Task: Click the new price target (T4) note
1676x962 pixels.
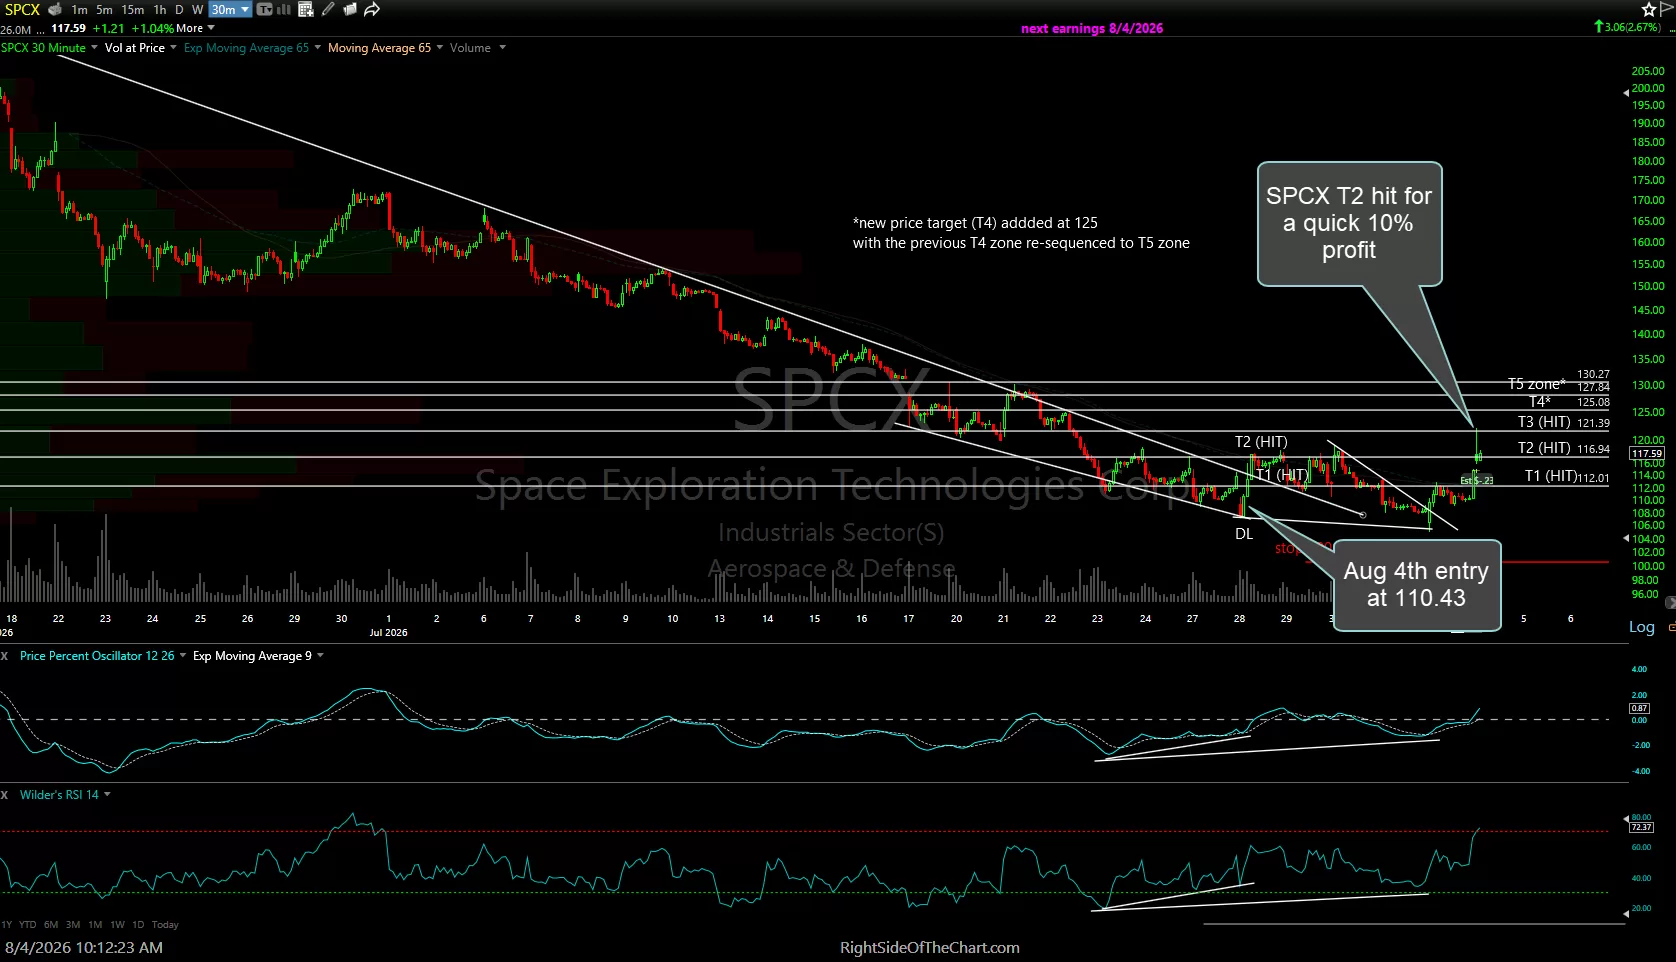Action: [x=1021, y=233]
